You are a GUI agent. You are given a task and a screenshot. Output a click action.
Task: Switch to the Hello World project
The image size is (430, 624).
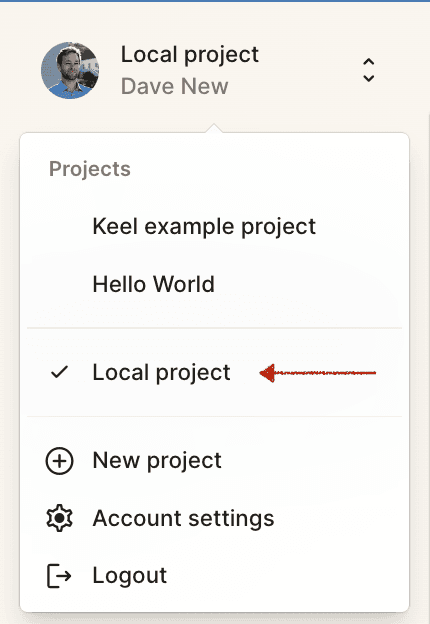[214, 284]
